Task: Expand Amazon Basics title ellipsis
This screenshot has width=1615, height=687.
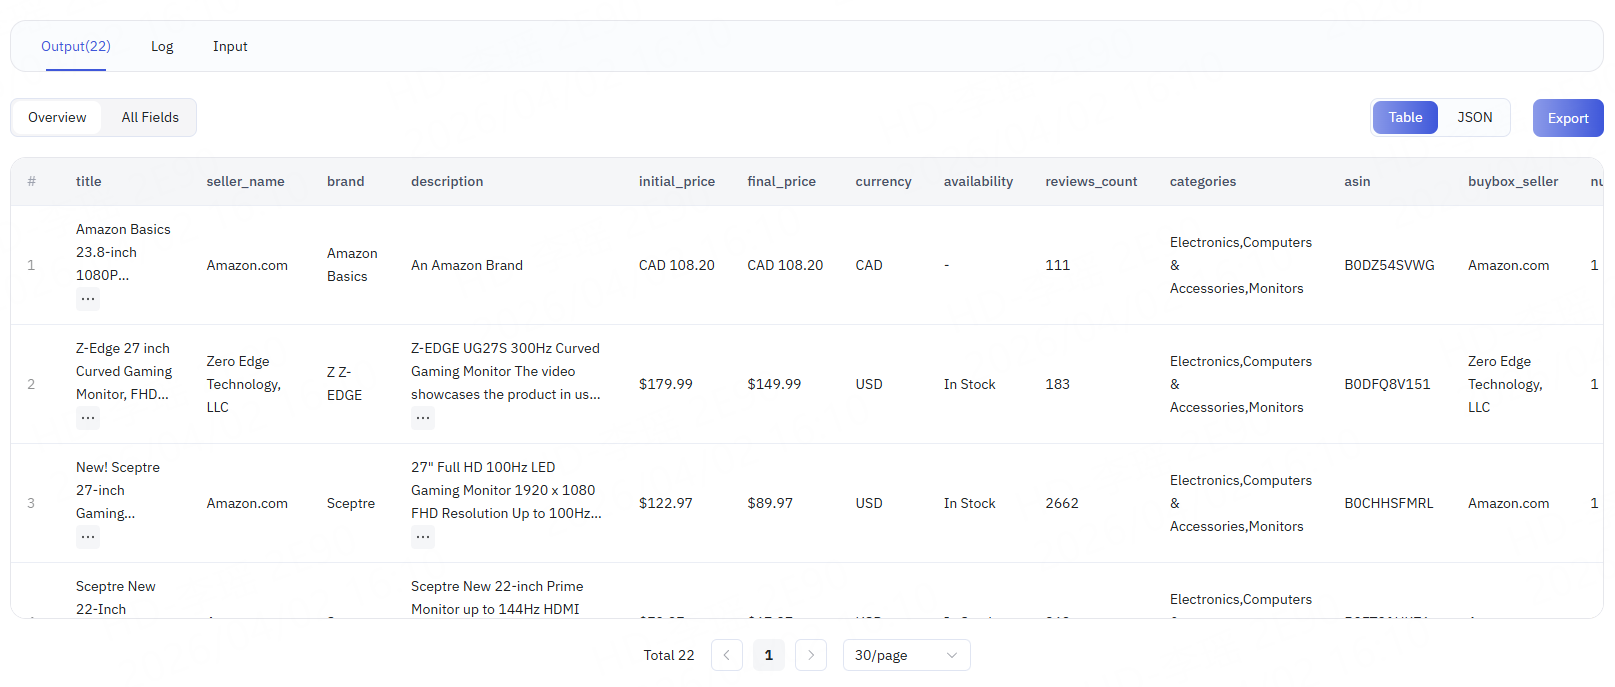Action: point(88,298)
